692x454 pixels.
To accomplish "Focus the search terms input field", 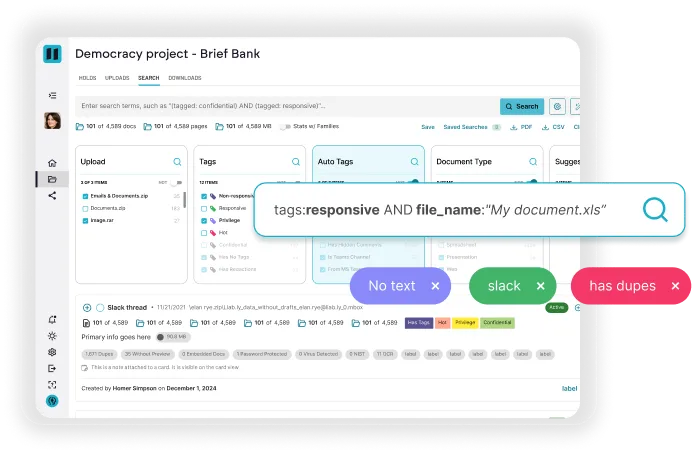I will 287,106.
